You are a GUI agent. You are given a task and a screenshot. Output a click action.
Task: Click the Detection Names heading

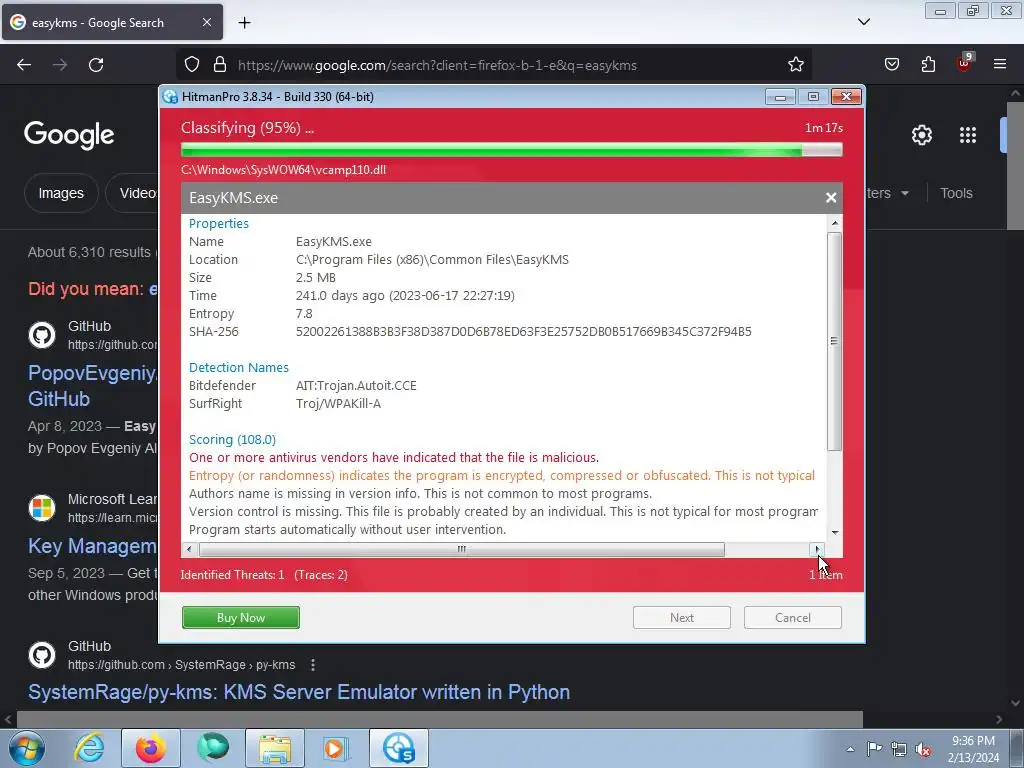pos(238,368)
